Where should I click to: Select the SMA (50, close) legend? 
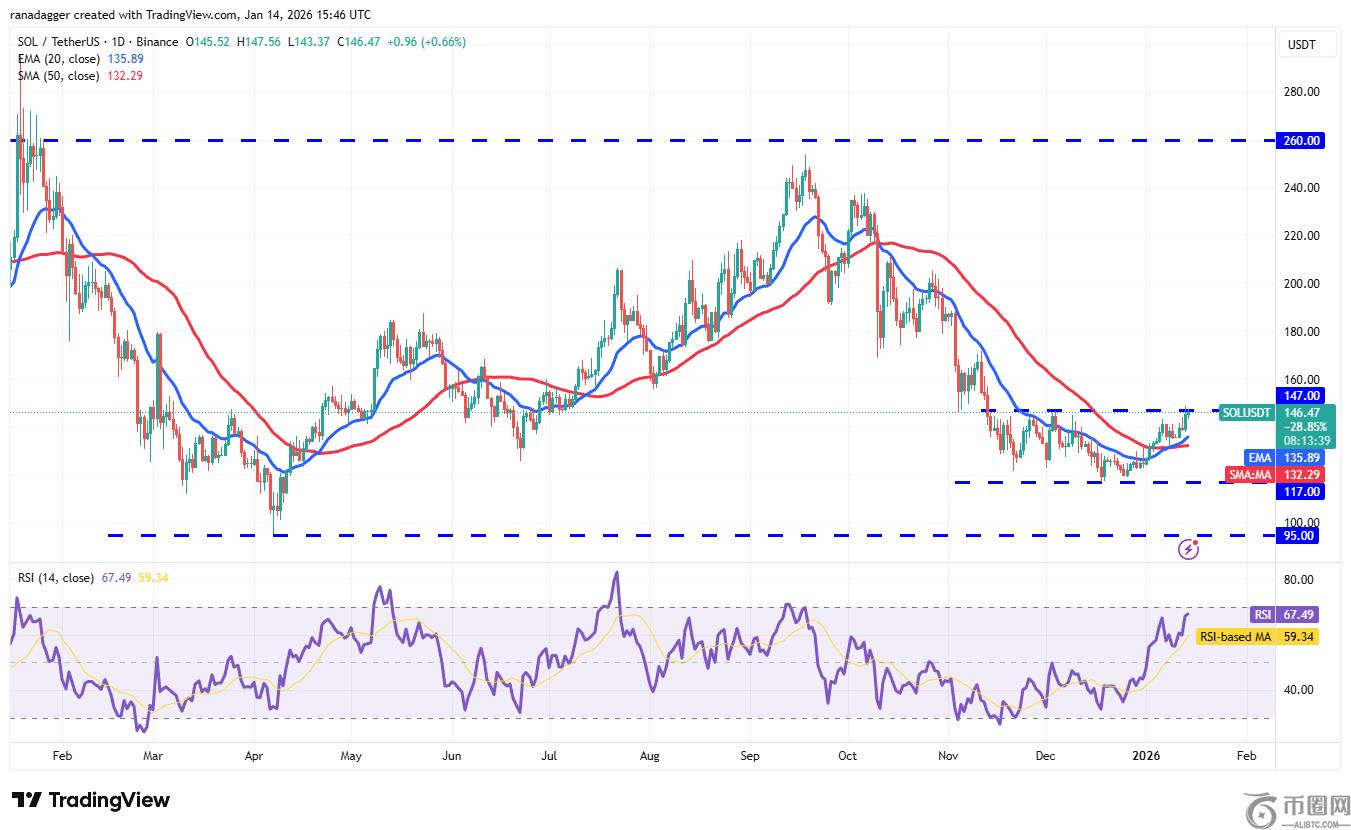click(x=56, y=76)
